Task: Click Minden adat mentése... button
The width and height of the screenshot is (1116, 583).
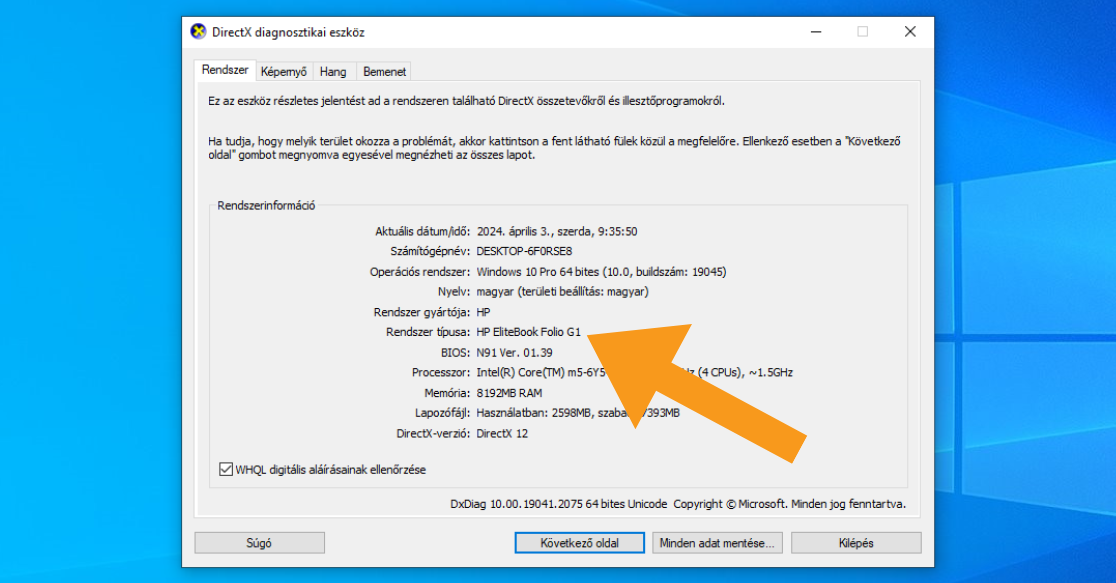Action: point(717,543)
